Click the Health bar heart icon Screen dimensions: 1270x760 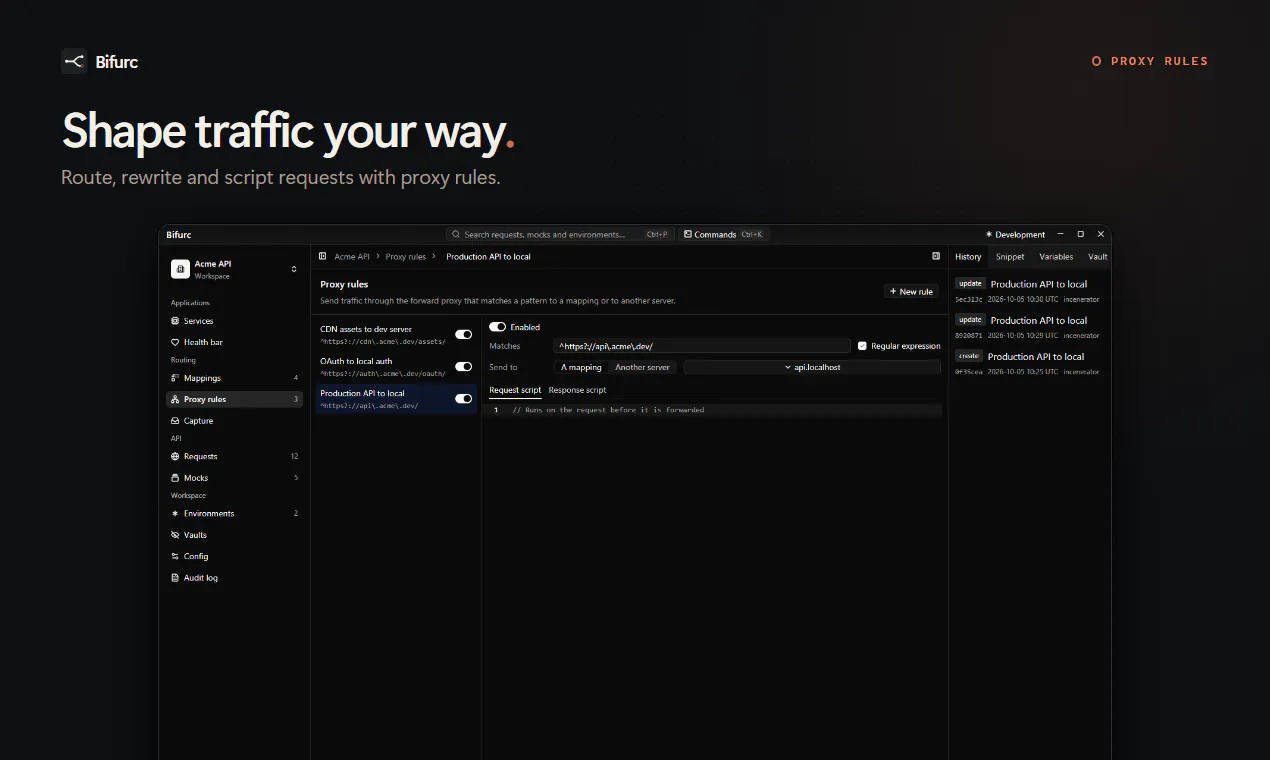(x=175, y=342)
